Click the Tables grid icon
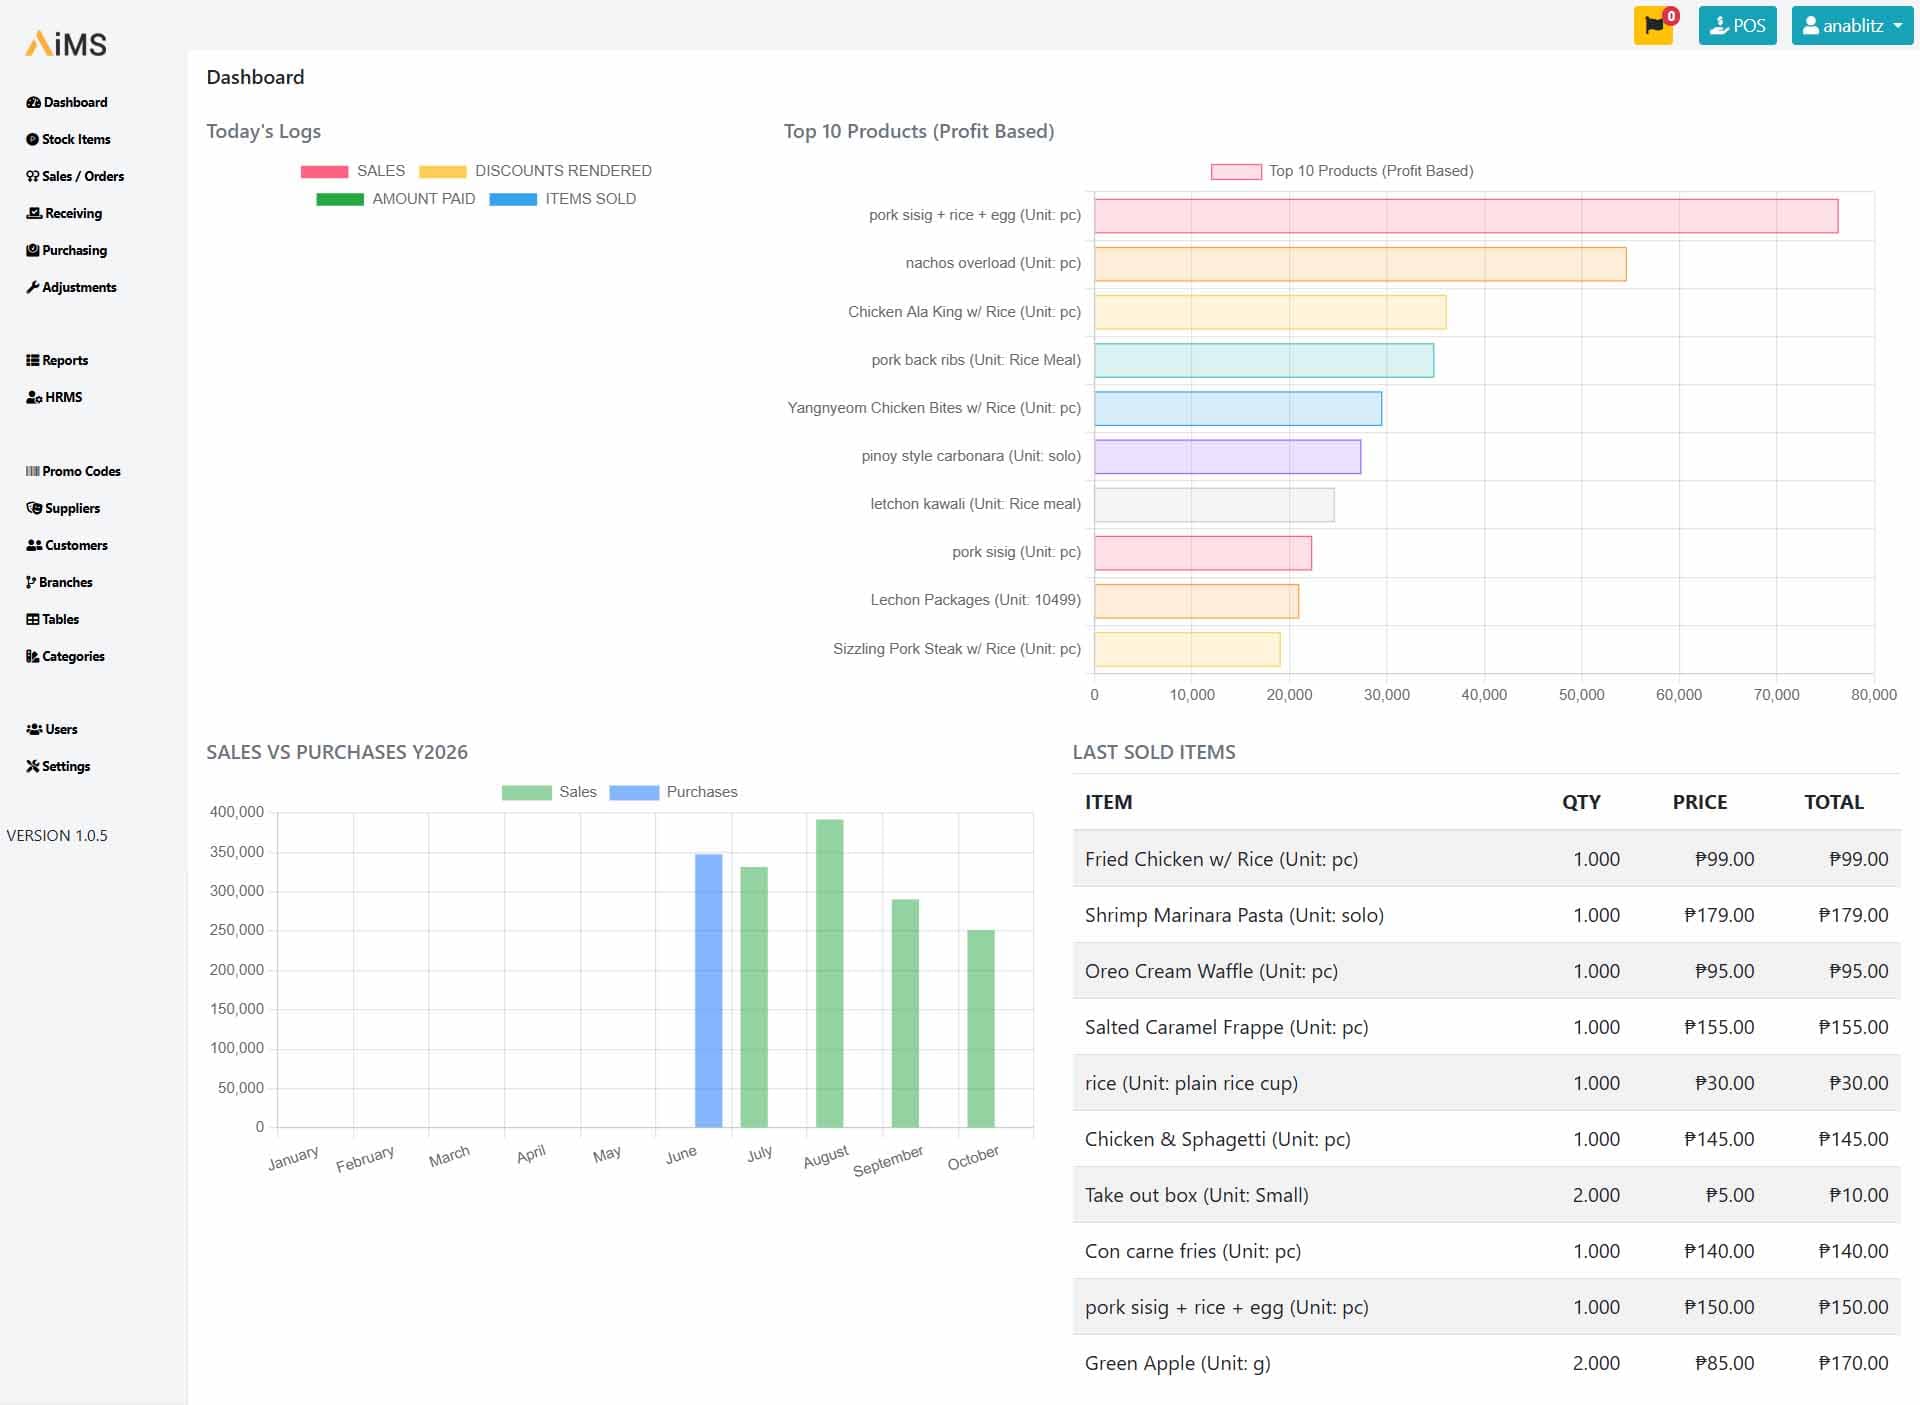This screenshot has width=1920, height=1405. (32, 619)
